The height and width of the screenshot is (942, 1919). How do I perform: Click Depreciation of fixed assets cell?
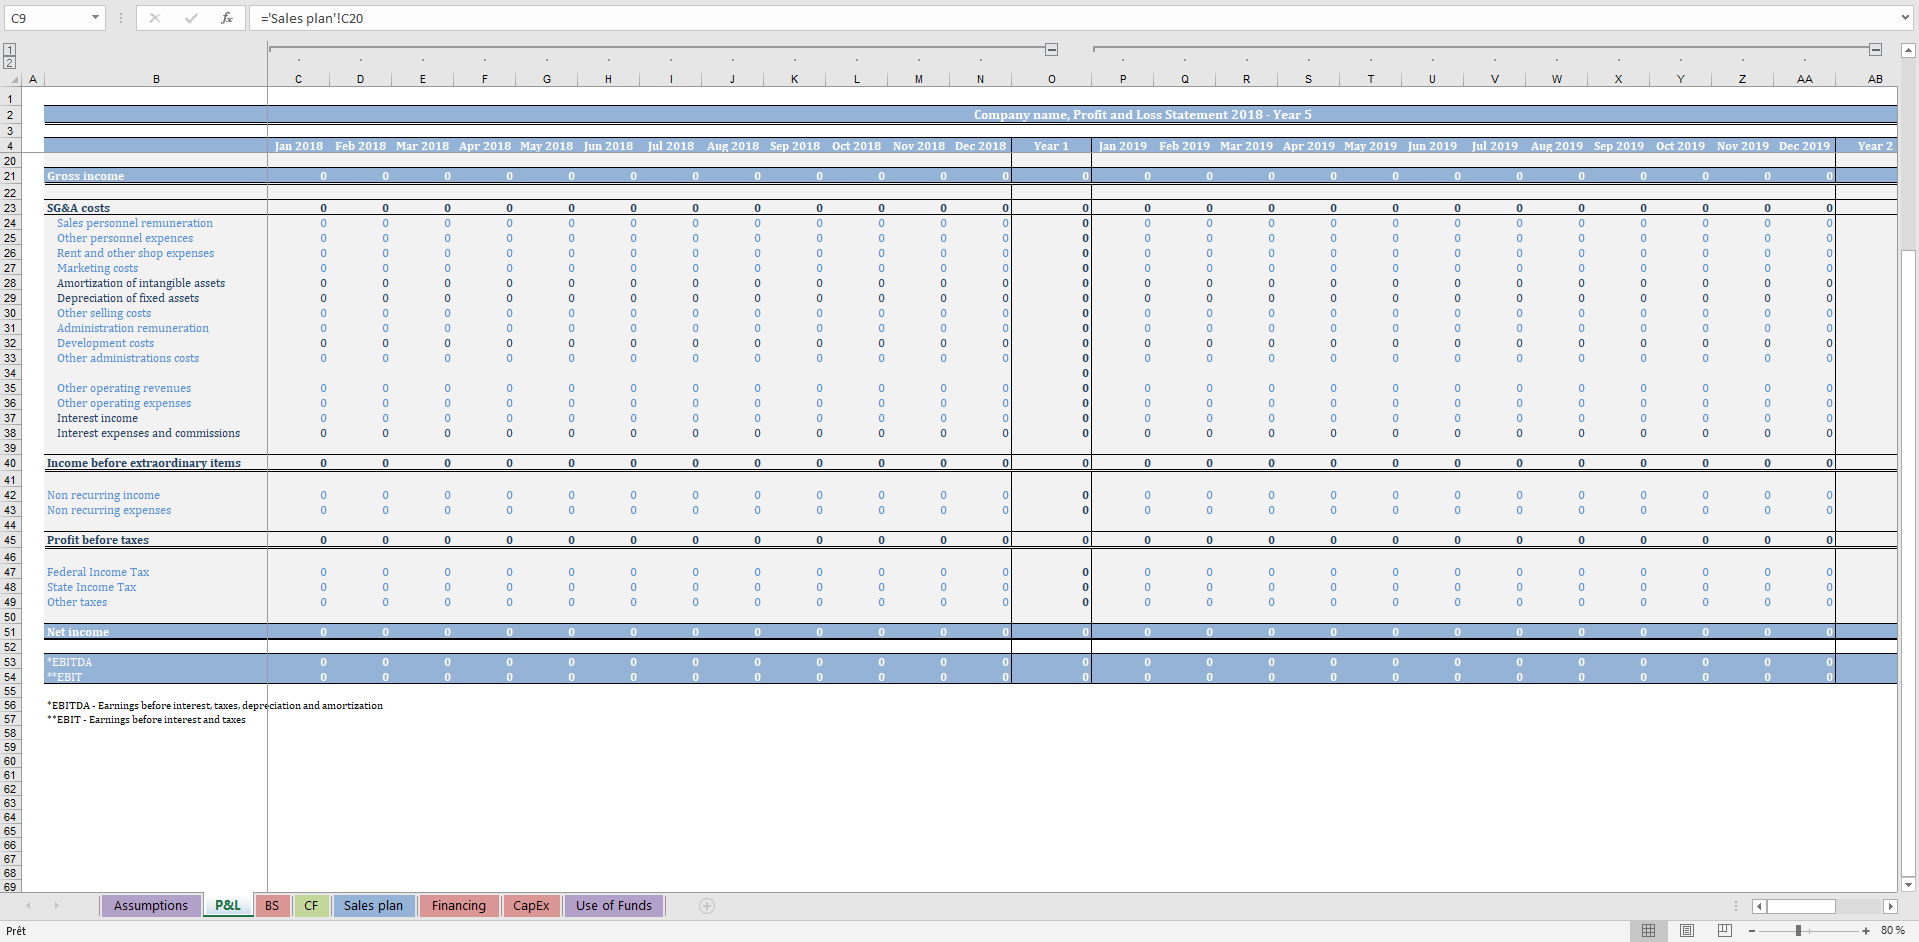click(155, 298)
